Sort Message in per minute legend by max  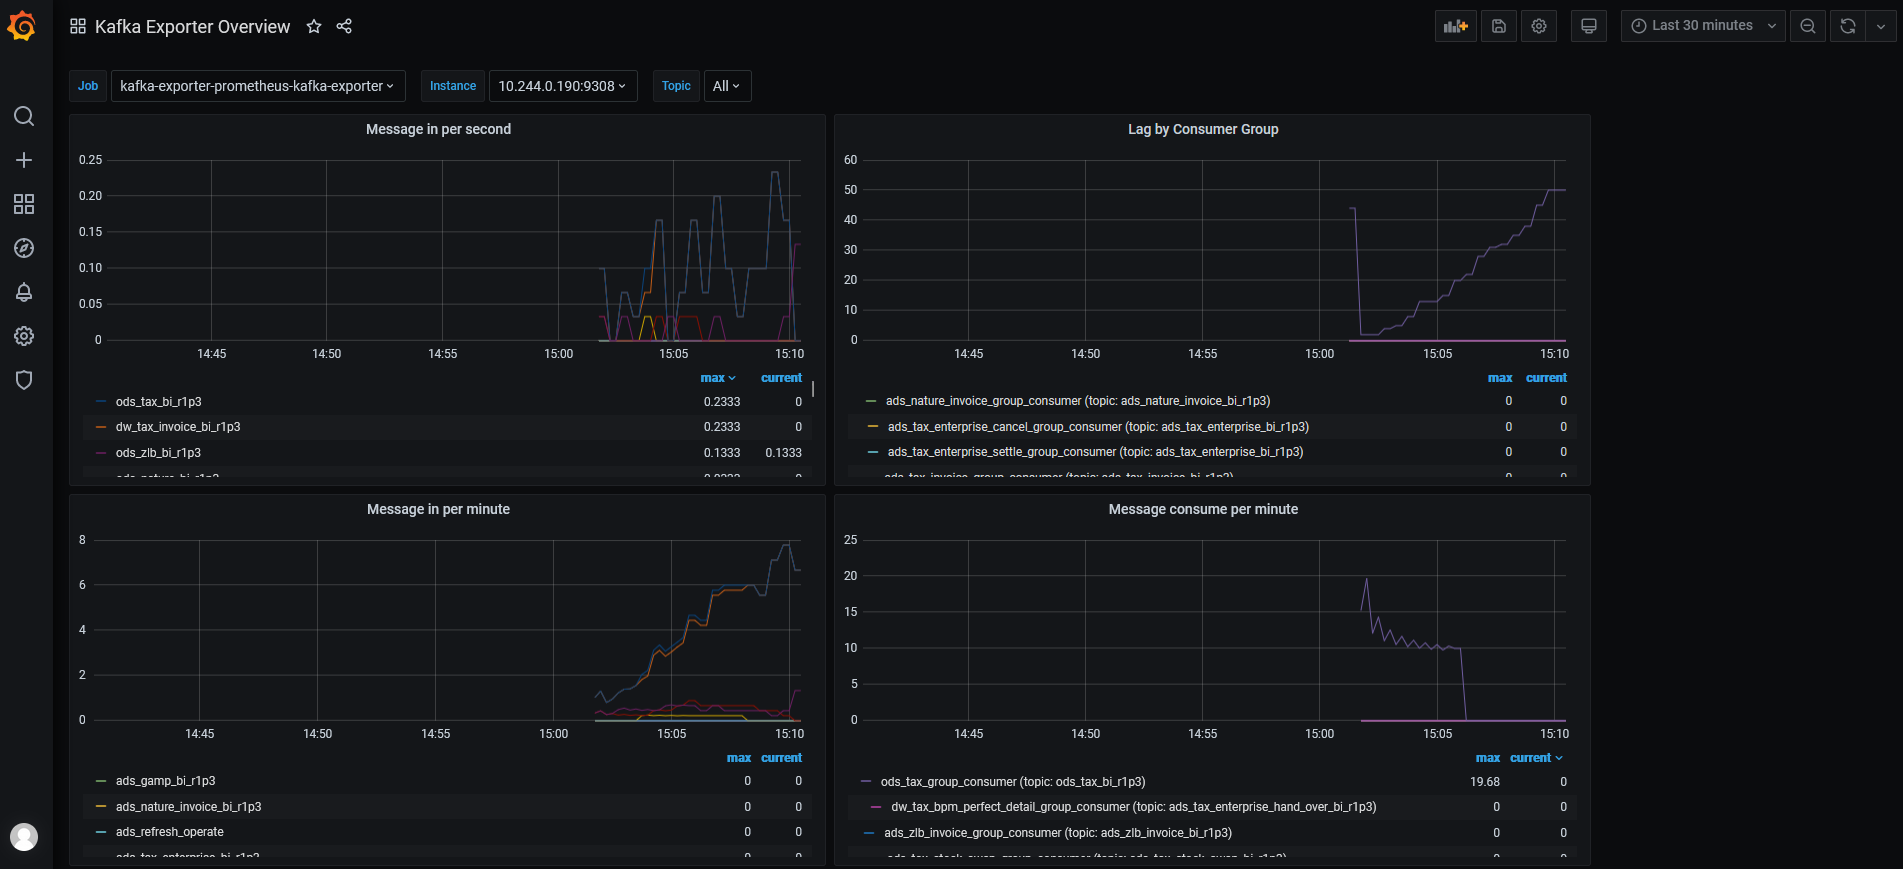coord(739,758)
